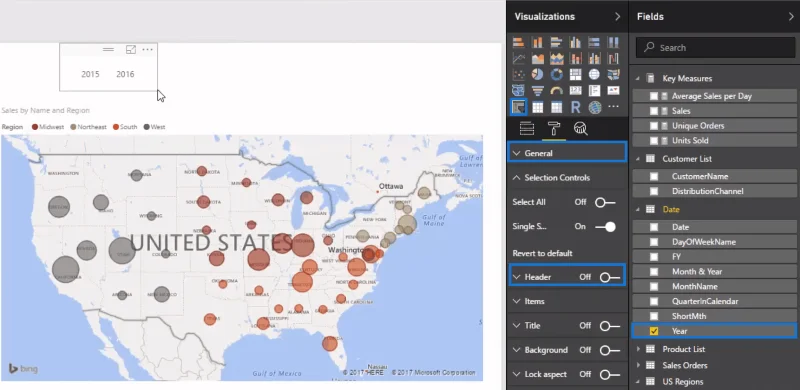
Task: Select the Line and stacked column chart
Action: pos(575,59)
